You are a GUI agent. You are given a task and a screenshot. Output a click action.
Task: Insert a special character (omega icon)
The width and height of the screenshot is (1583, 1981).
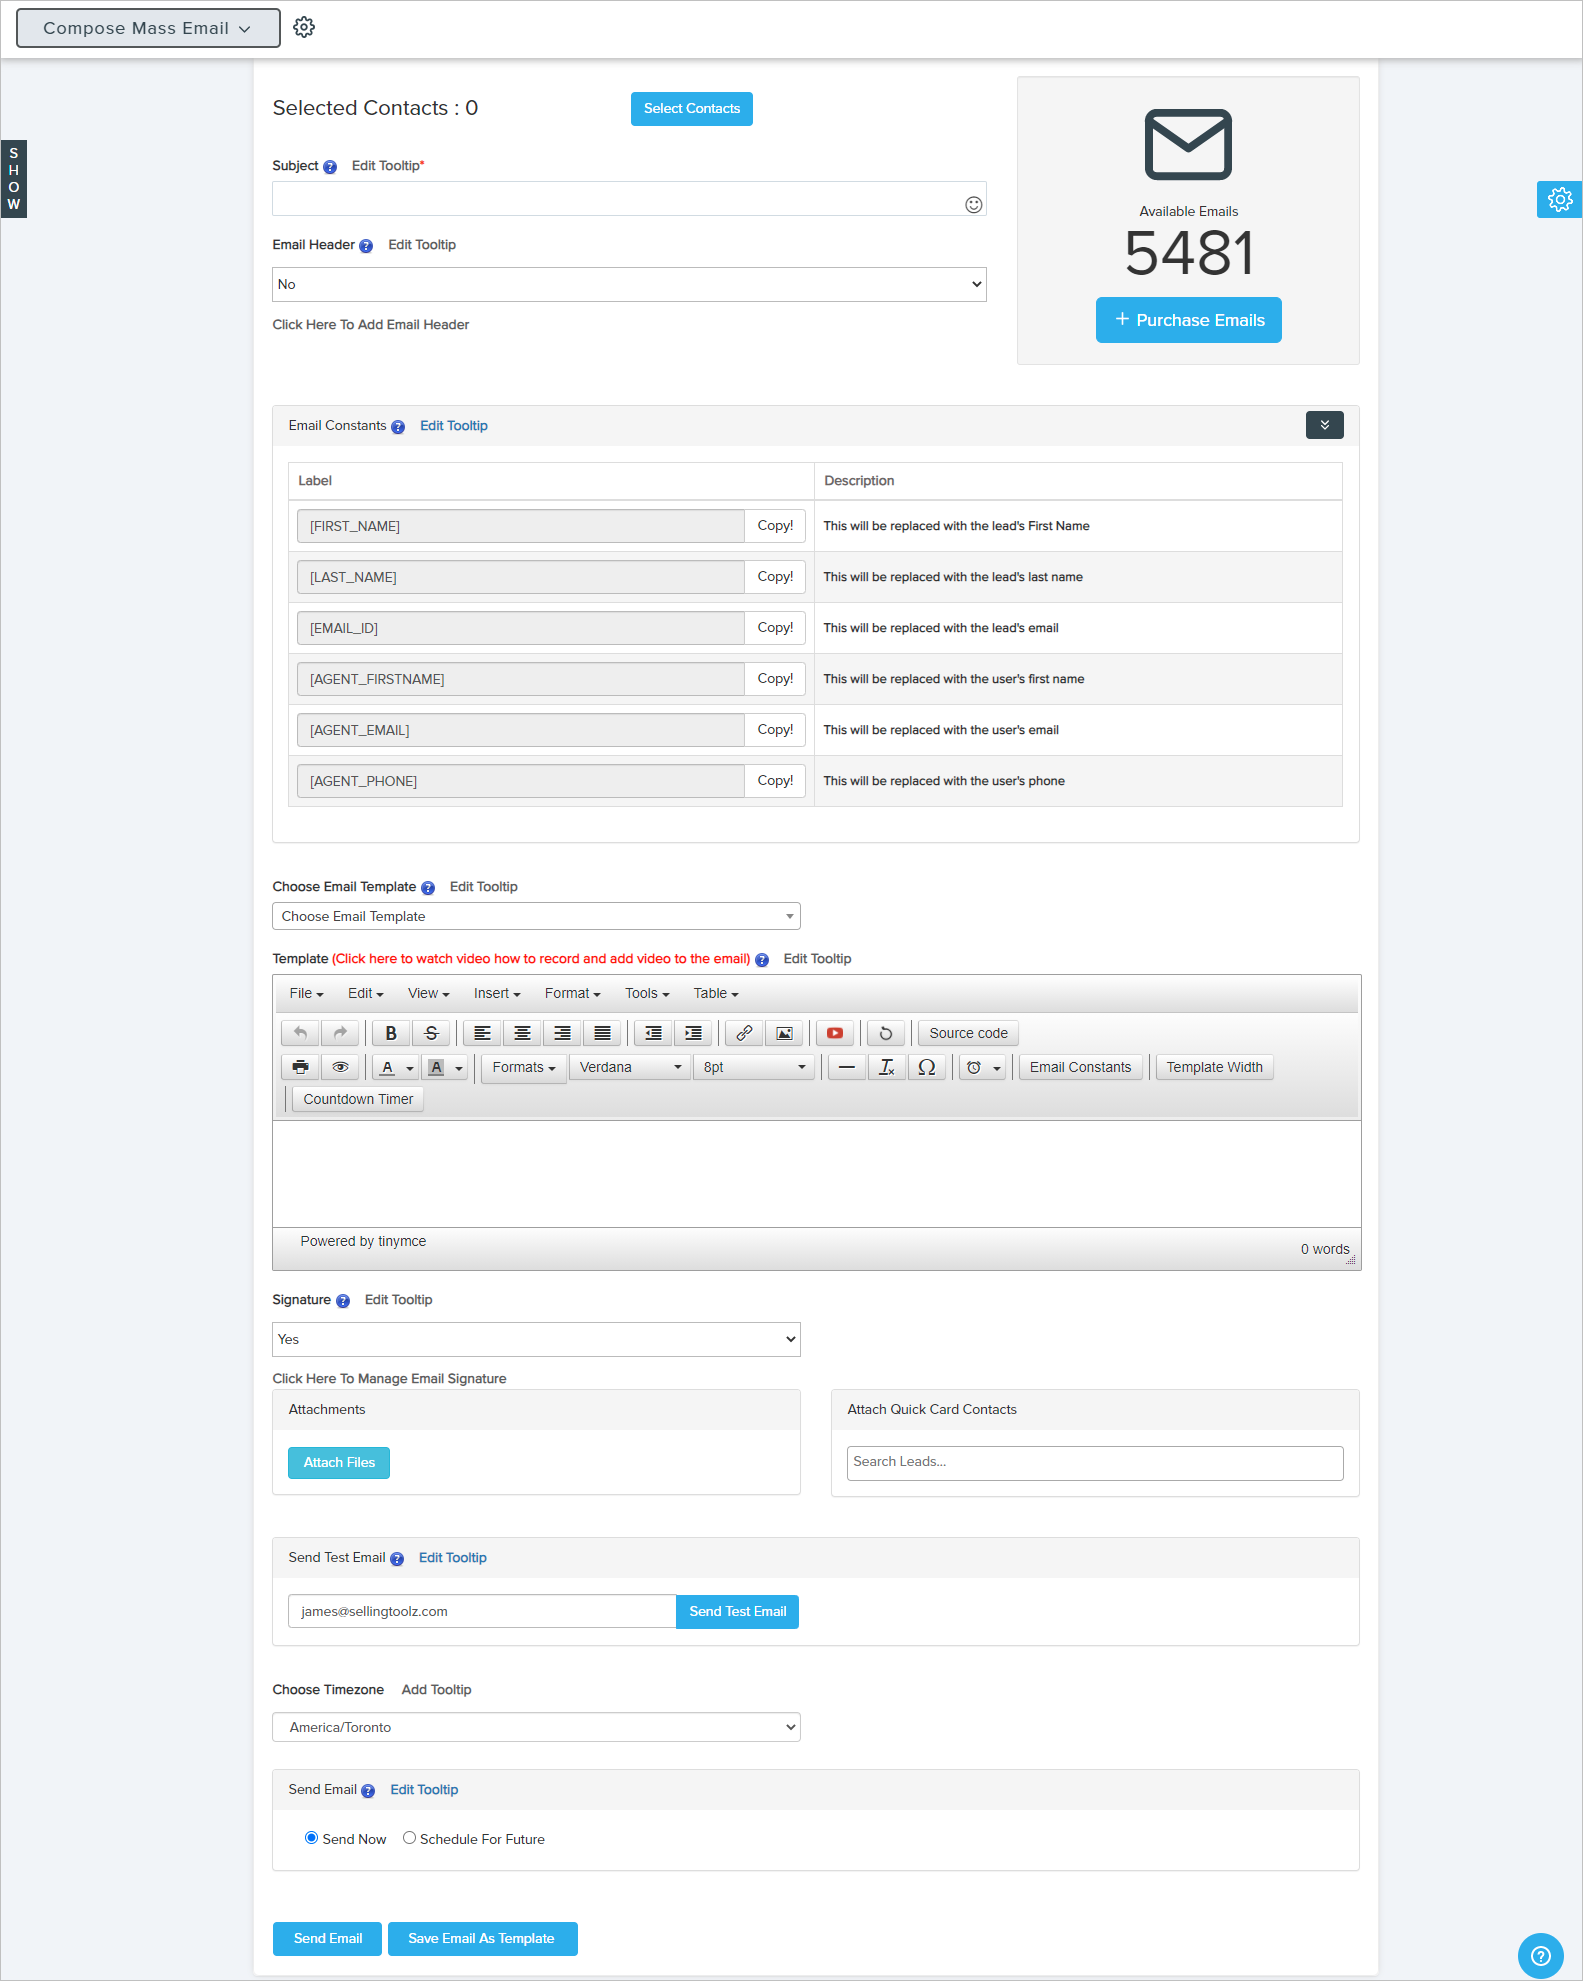926,1067
